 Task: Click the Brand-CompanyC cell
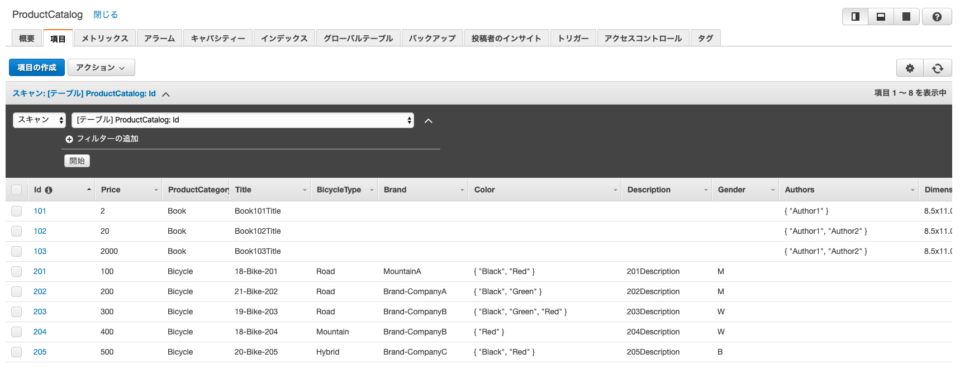pyautogui.click(x=415, y=353)
